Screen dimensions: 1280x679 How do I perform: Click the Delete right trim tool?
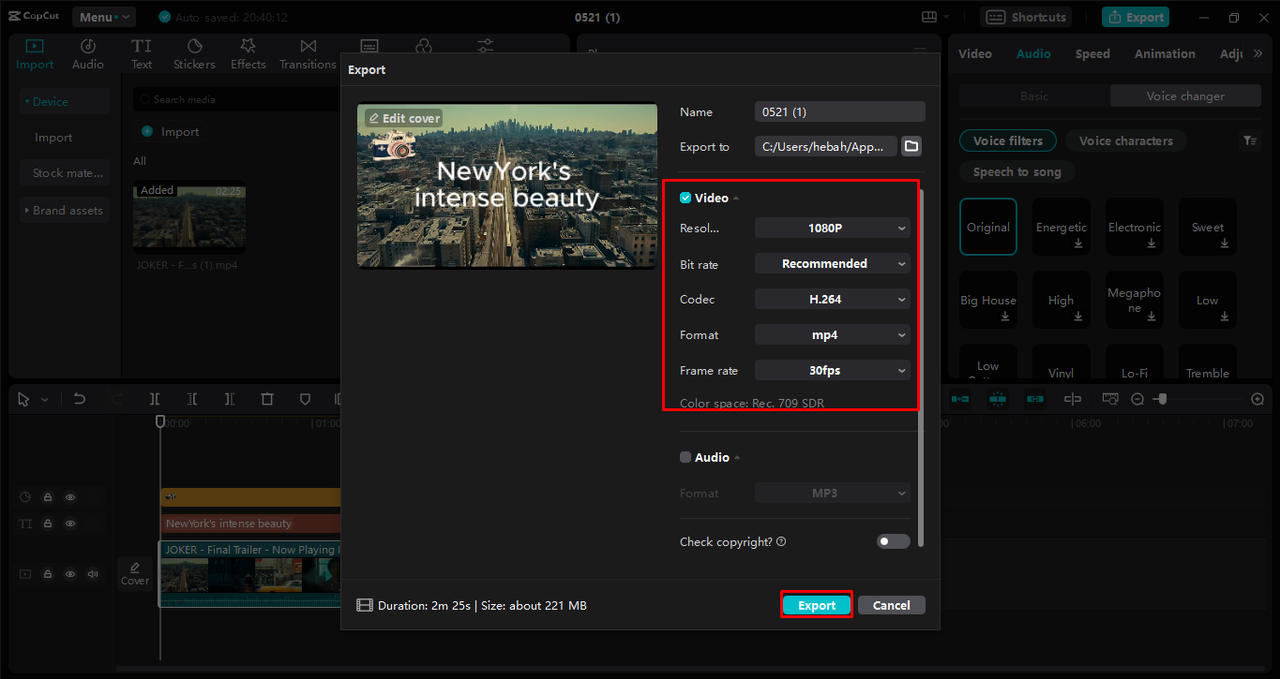click(x=229, y=399)
